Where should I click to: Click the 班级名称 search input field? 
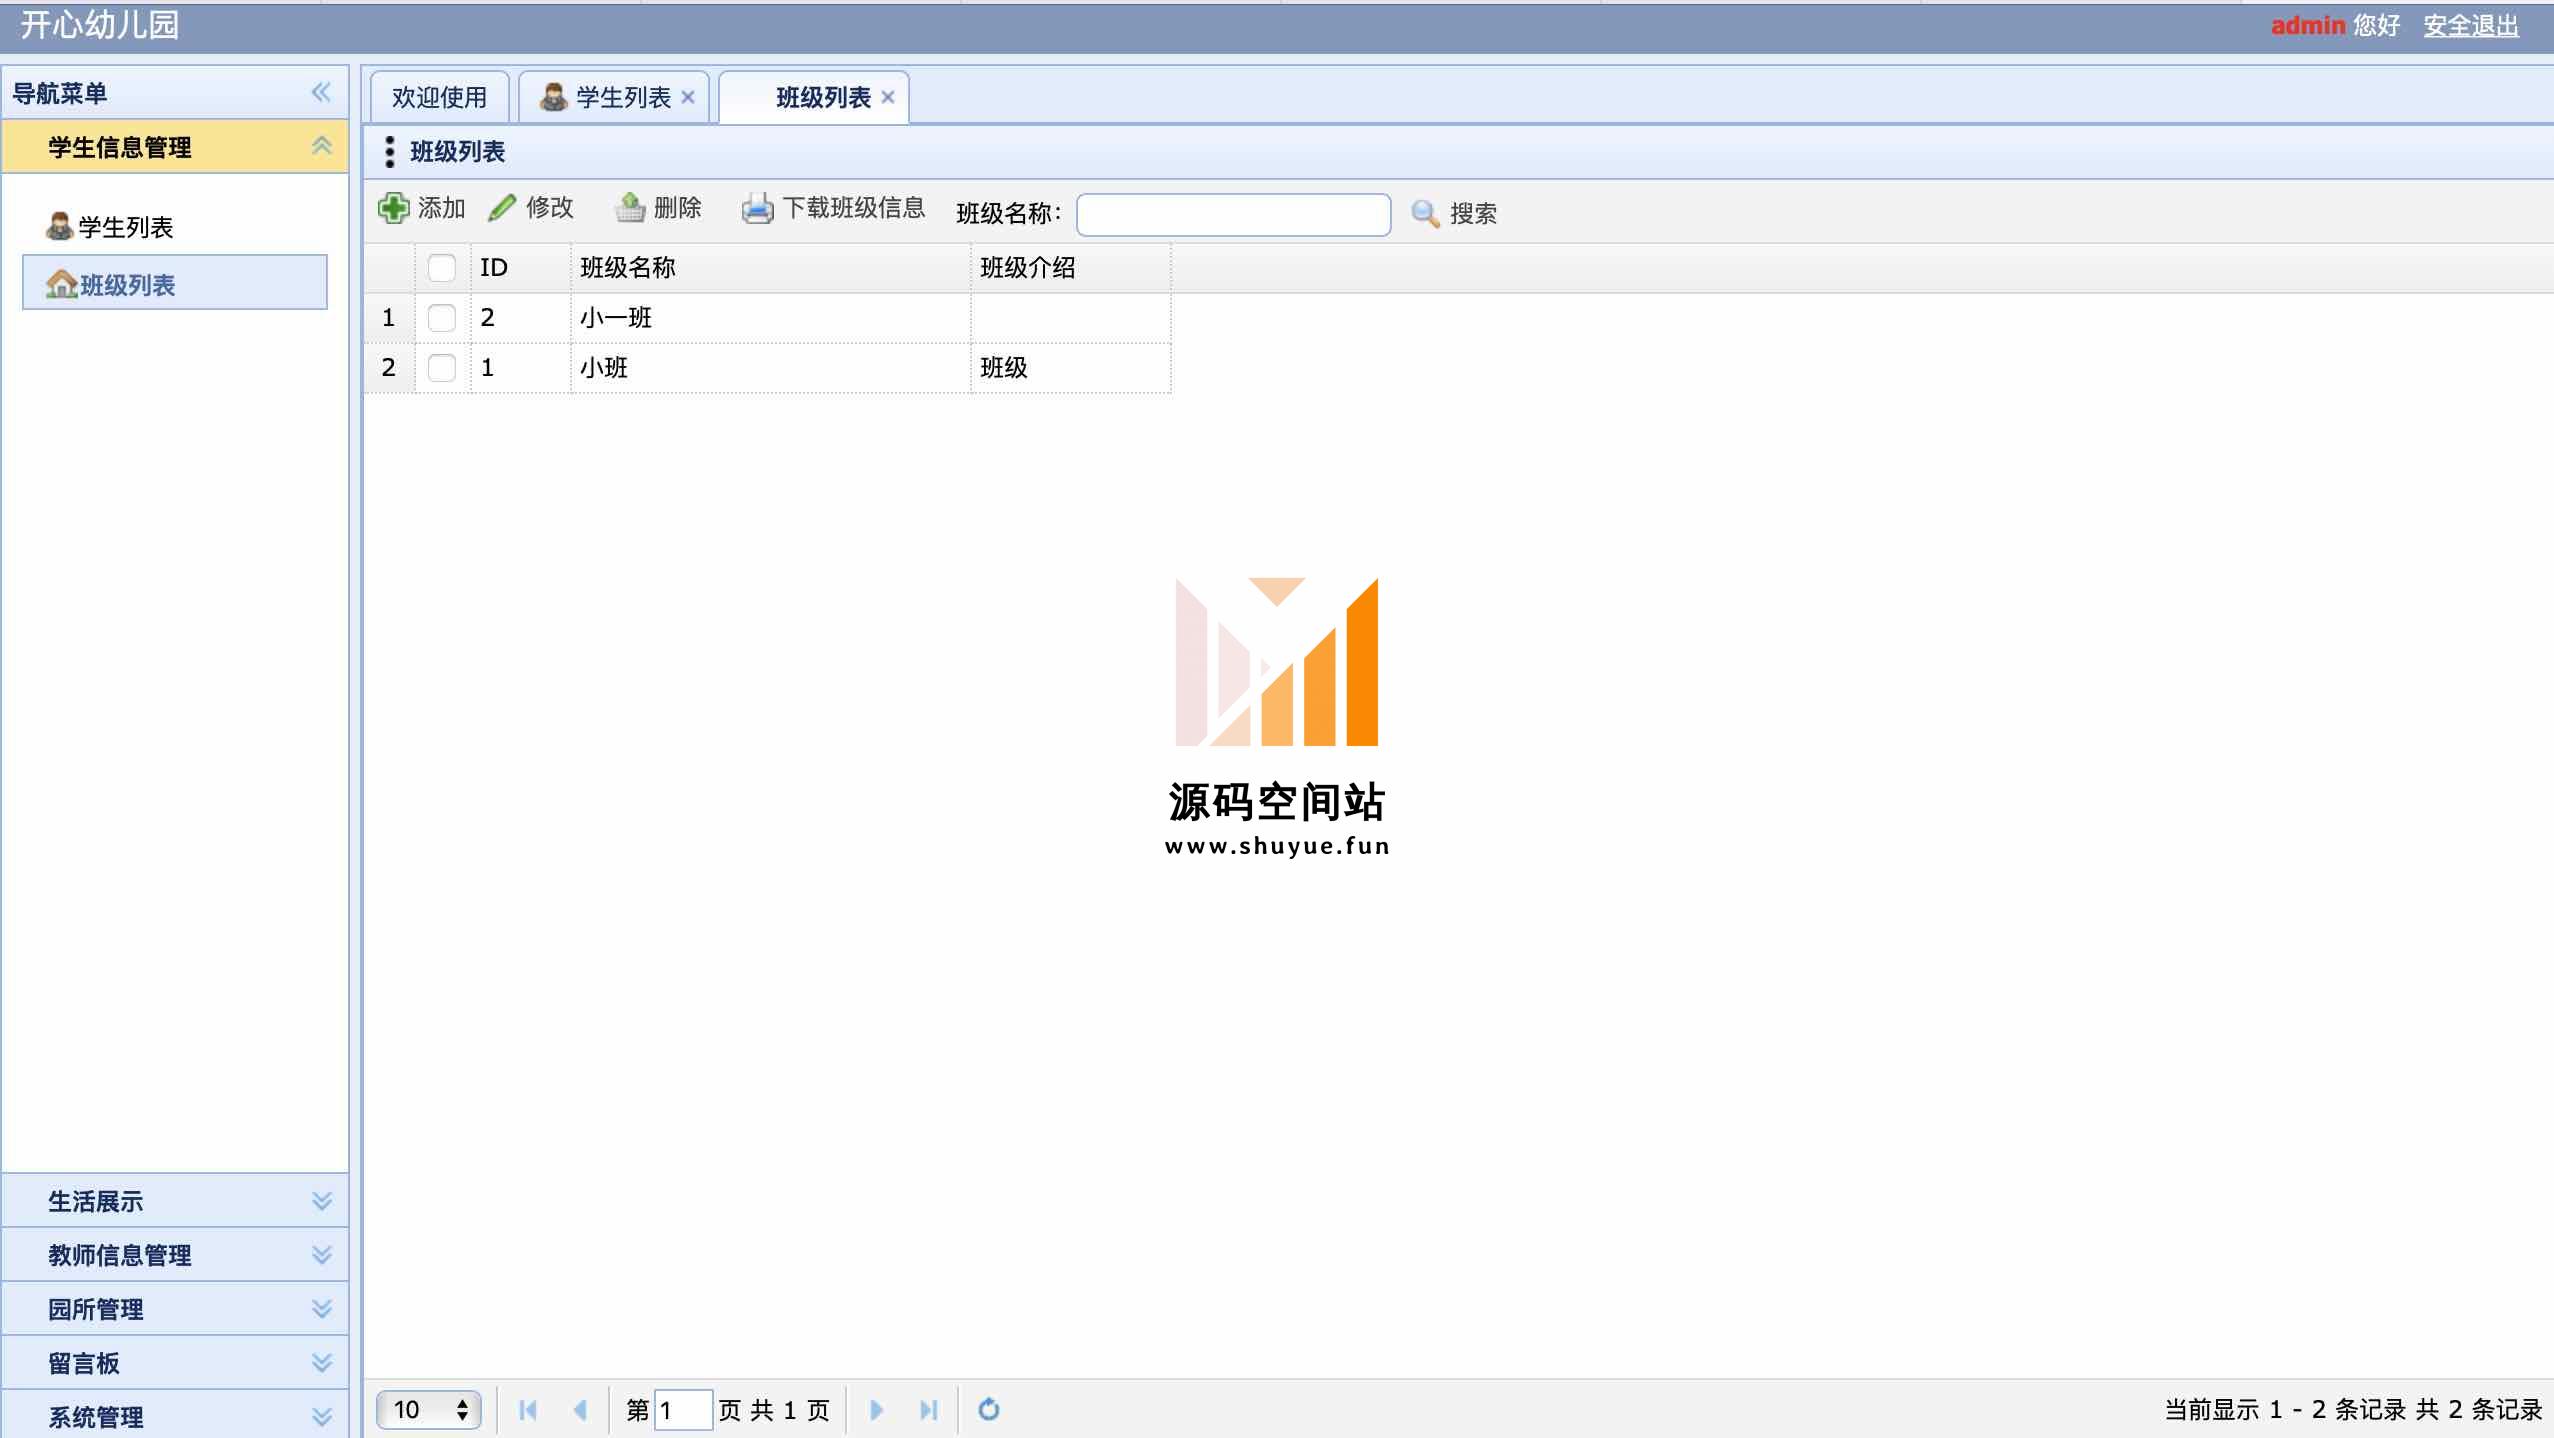1233,214
